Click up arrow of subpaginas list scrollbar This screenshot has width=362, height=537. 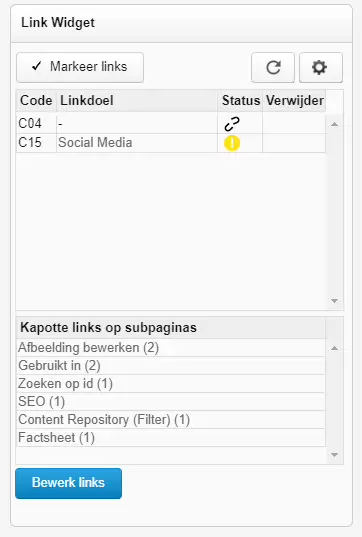[335, 348]
